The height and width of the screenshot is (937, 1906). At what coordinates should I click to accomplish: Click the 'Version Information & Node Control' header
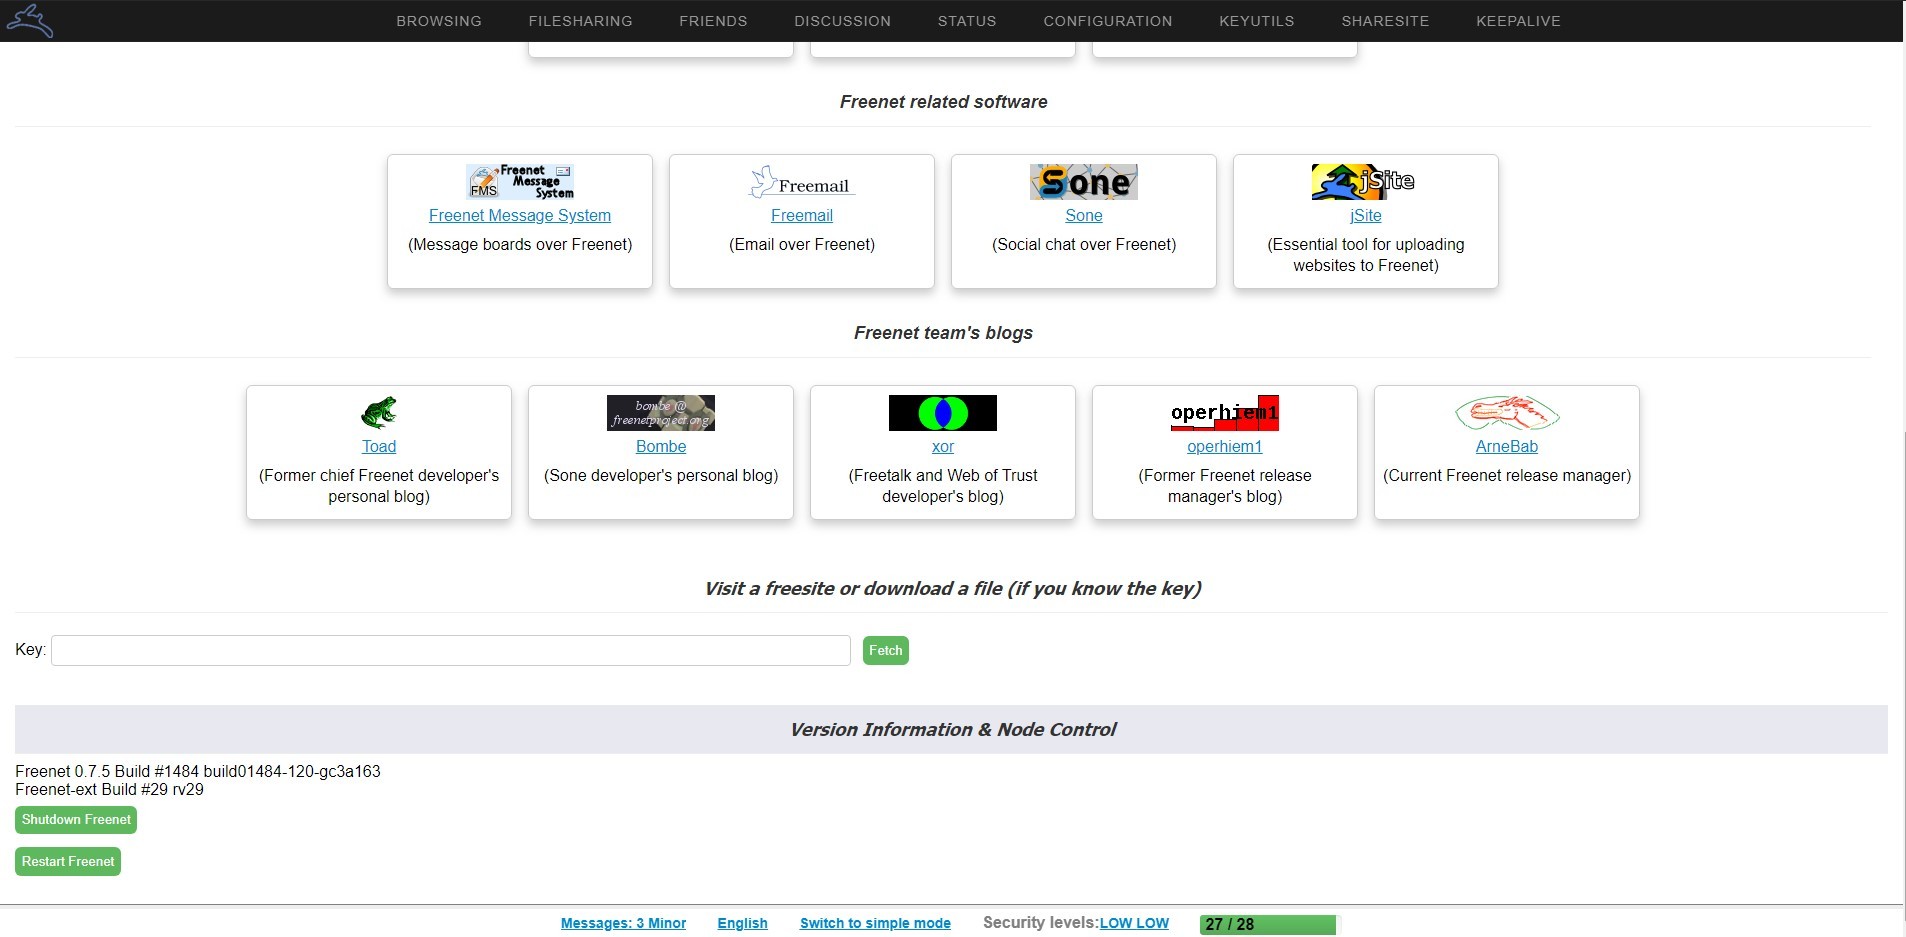(x=952, y=729)
